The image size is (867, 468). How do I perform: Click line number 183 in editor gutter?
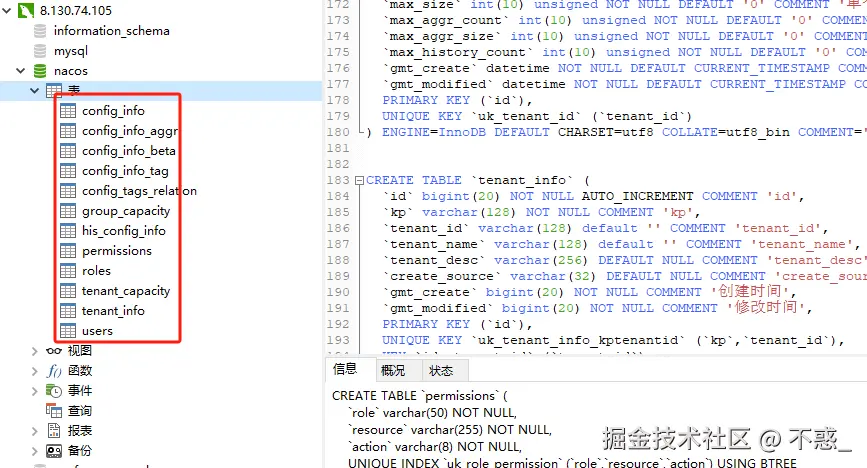tap(338, 180)
